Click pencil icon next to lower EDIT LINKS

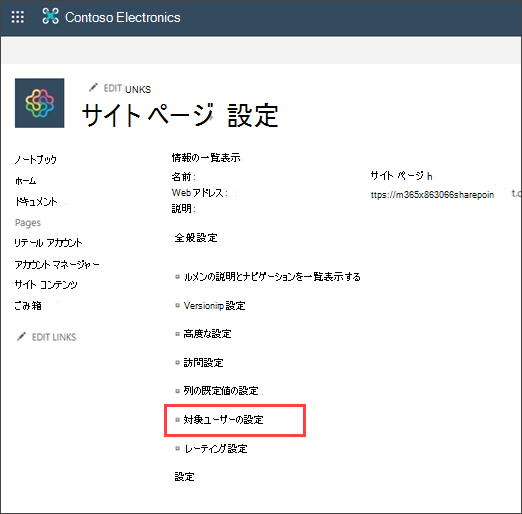(21, 336)
